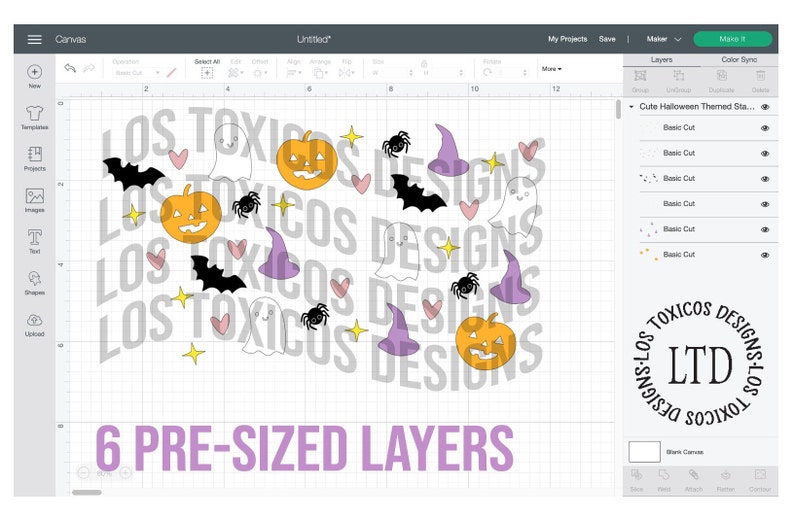The width and height of the screenshot is (794, 519).
Task: Open the Operation Basic Cut dropdown
Action: [x=137, y=73]
